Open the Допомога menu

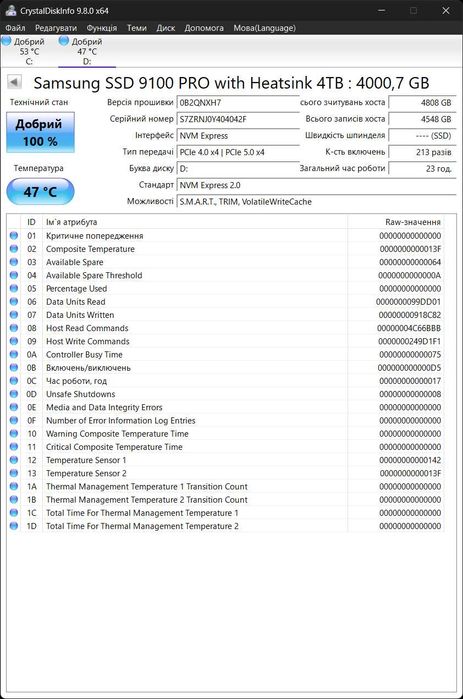[204, 28]
